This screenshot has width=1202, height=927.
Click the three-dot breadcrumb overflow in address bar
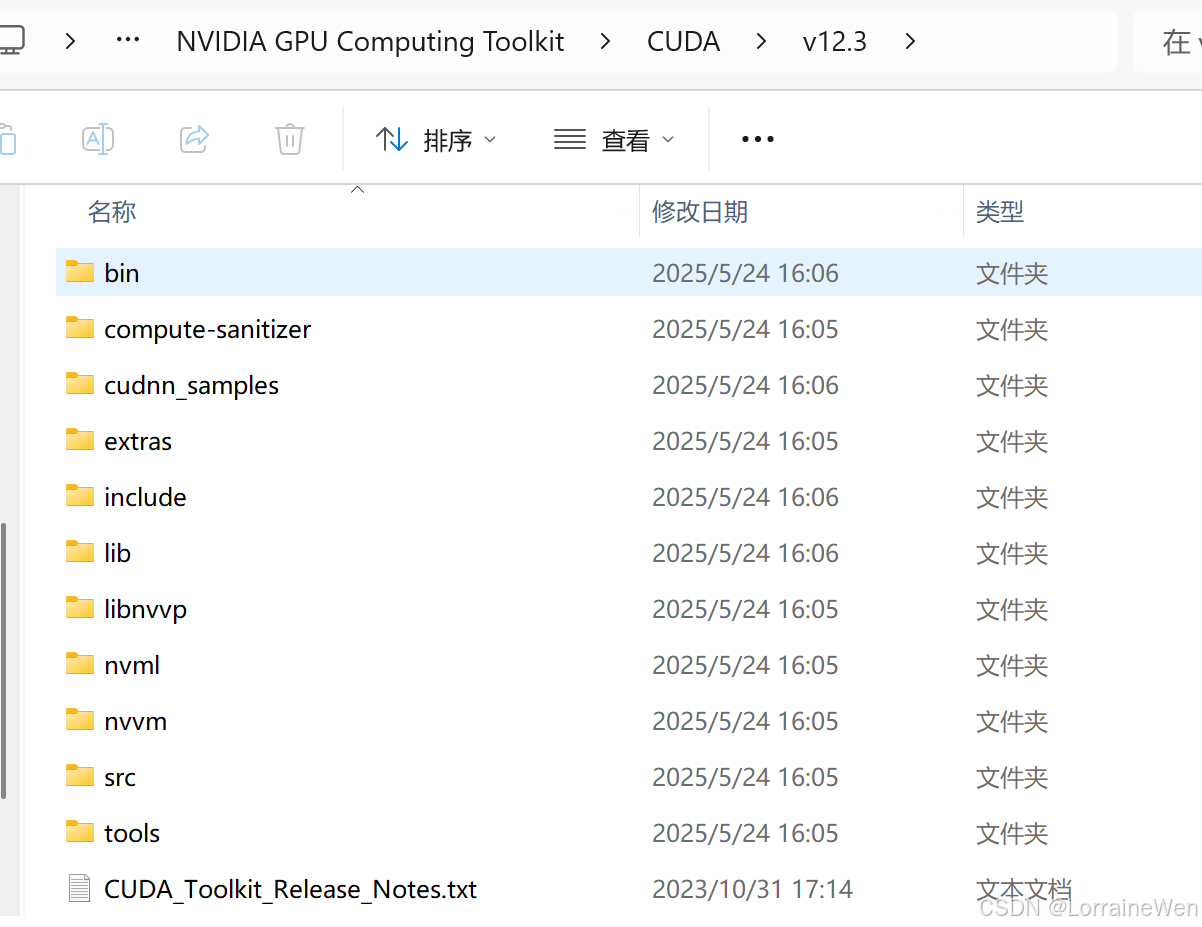[128, 41]
